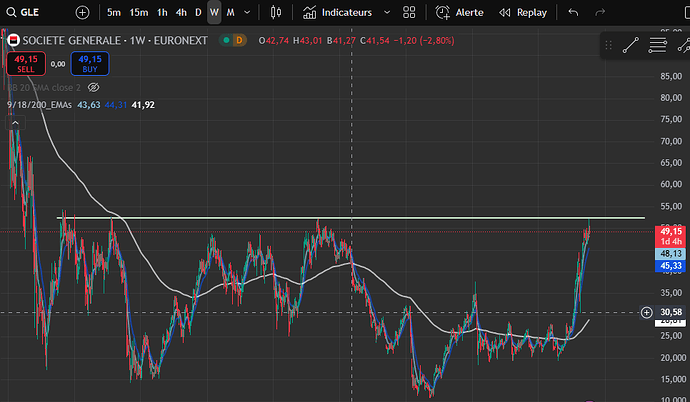
Task: Click the plus icon beside 30,58
Action: pyautogui.click(x=646, y=313)
